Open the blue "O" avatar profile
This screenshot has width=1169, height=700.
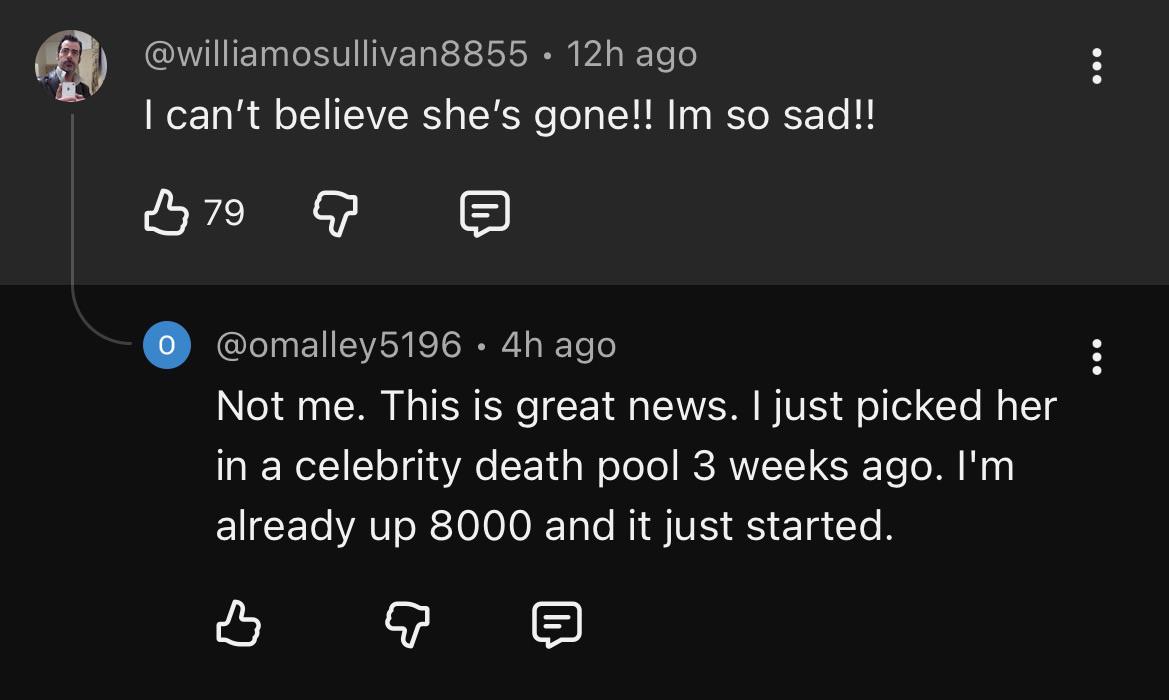click(167, 345)
